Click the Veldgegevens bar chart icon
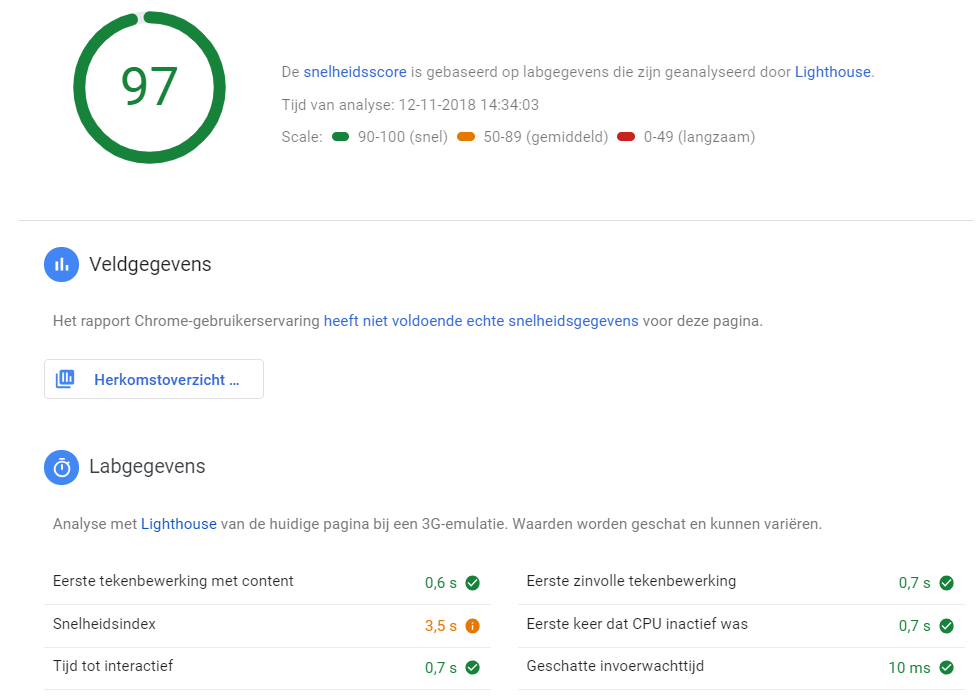The width and height of the screenshot is (978, 697). 61,265
